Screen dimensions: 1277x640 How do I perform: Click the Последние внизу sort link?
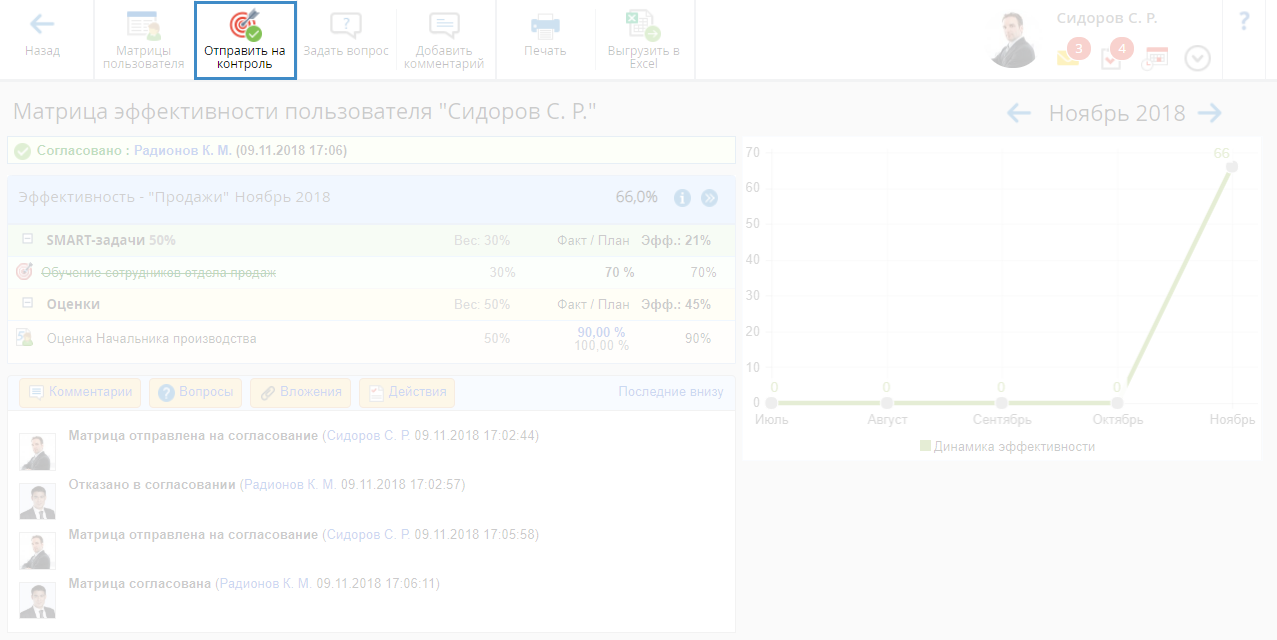[x=670, y=392]
